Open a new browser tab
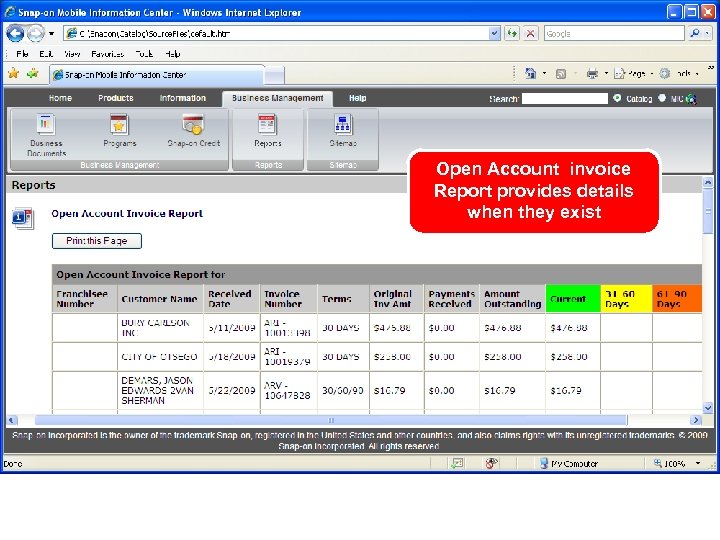The width and height of the screenshot is (720, 540). 275,75
